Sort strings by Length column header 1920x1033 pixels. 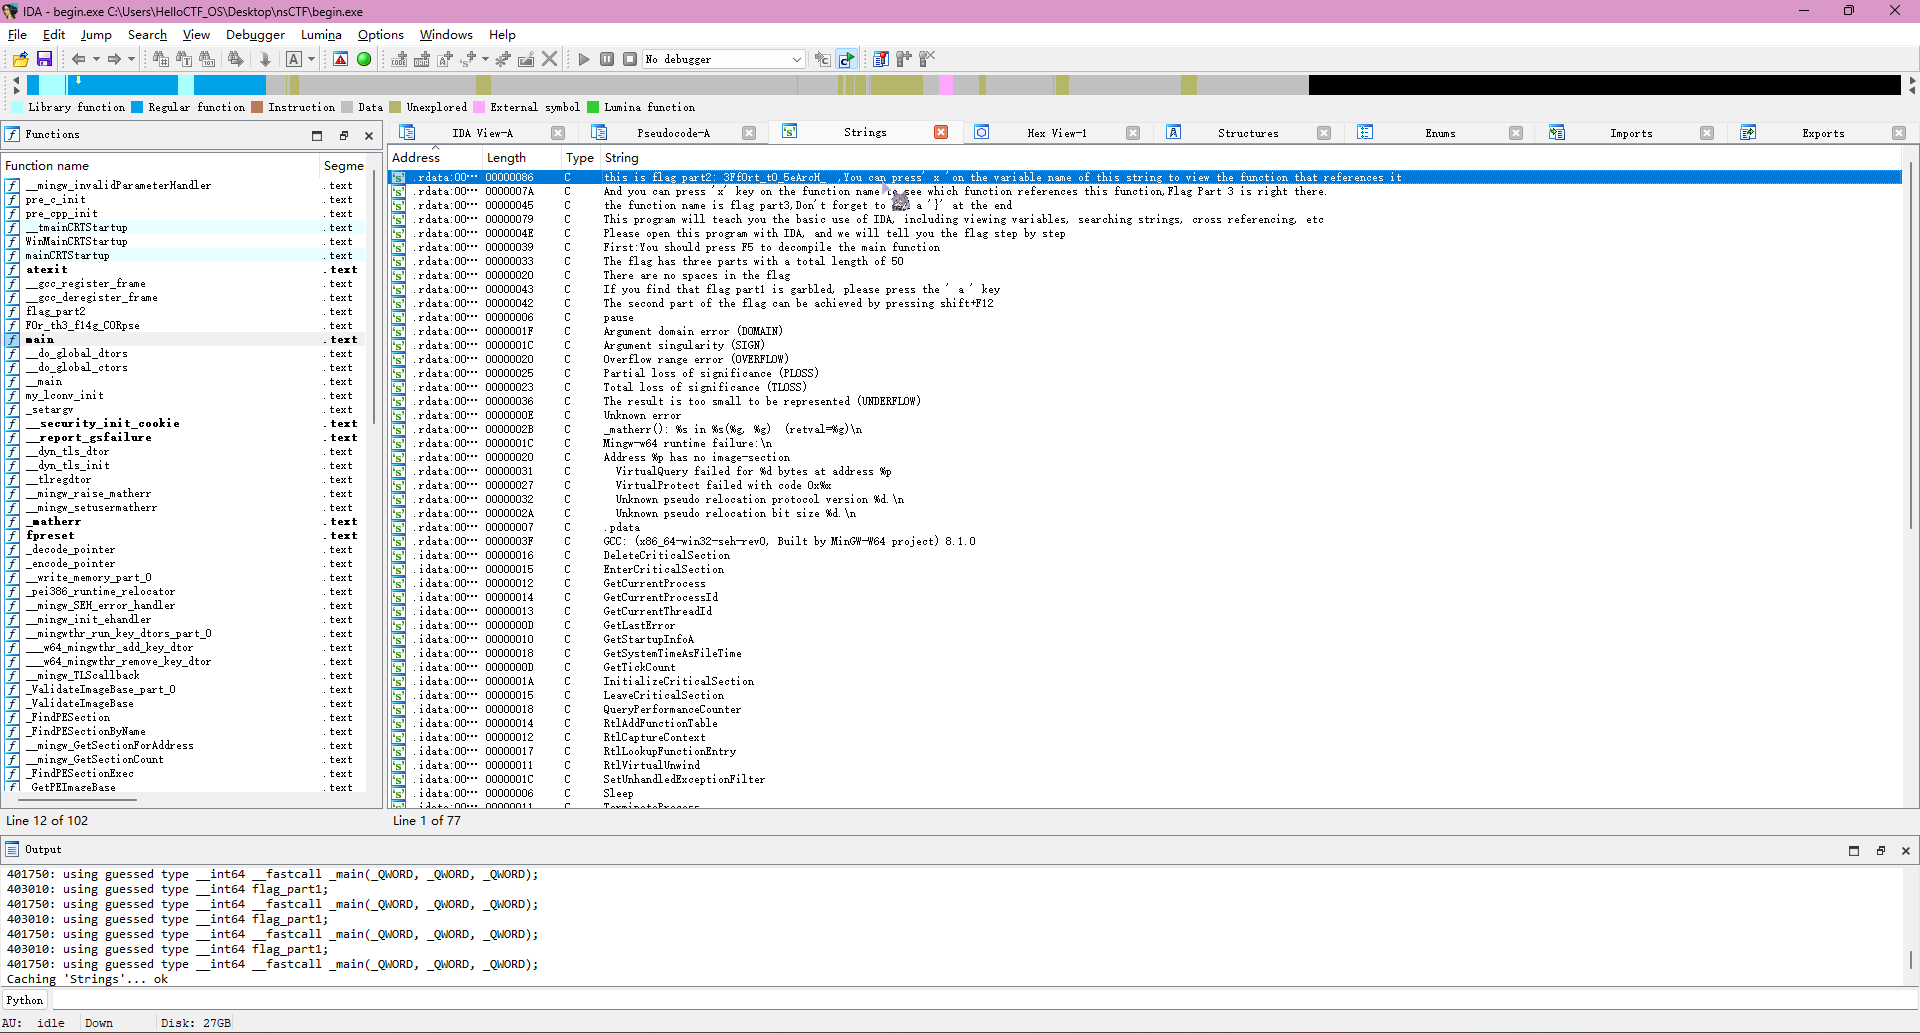[506, 158]
